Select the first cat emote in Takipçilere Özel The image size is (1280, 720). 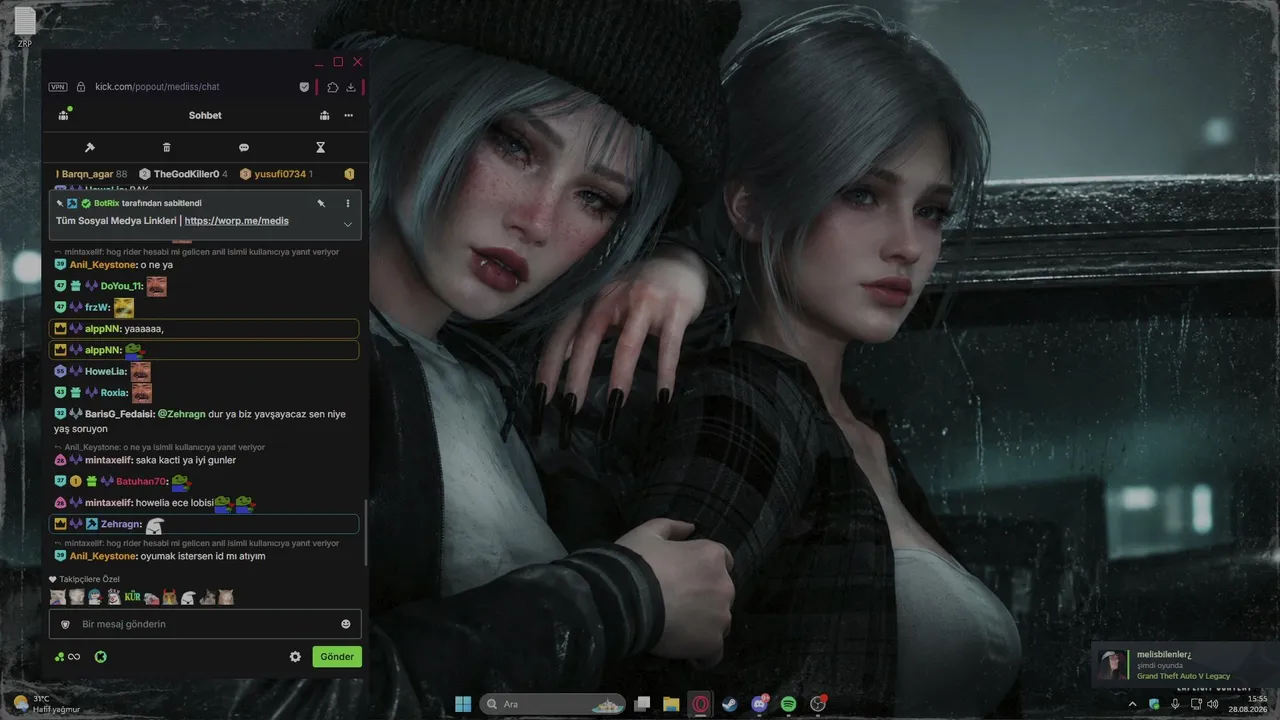pos(58,597)
